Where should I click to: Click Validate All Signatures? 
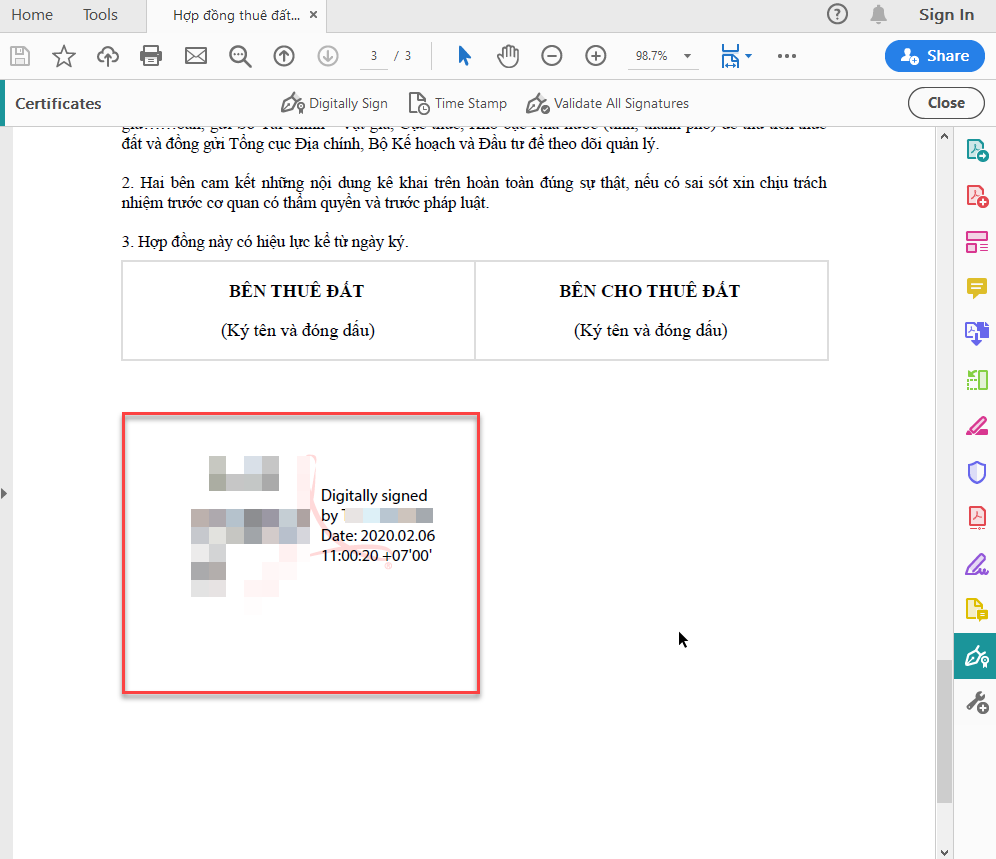coord(608,103)
